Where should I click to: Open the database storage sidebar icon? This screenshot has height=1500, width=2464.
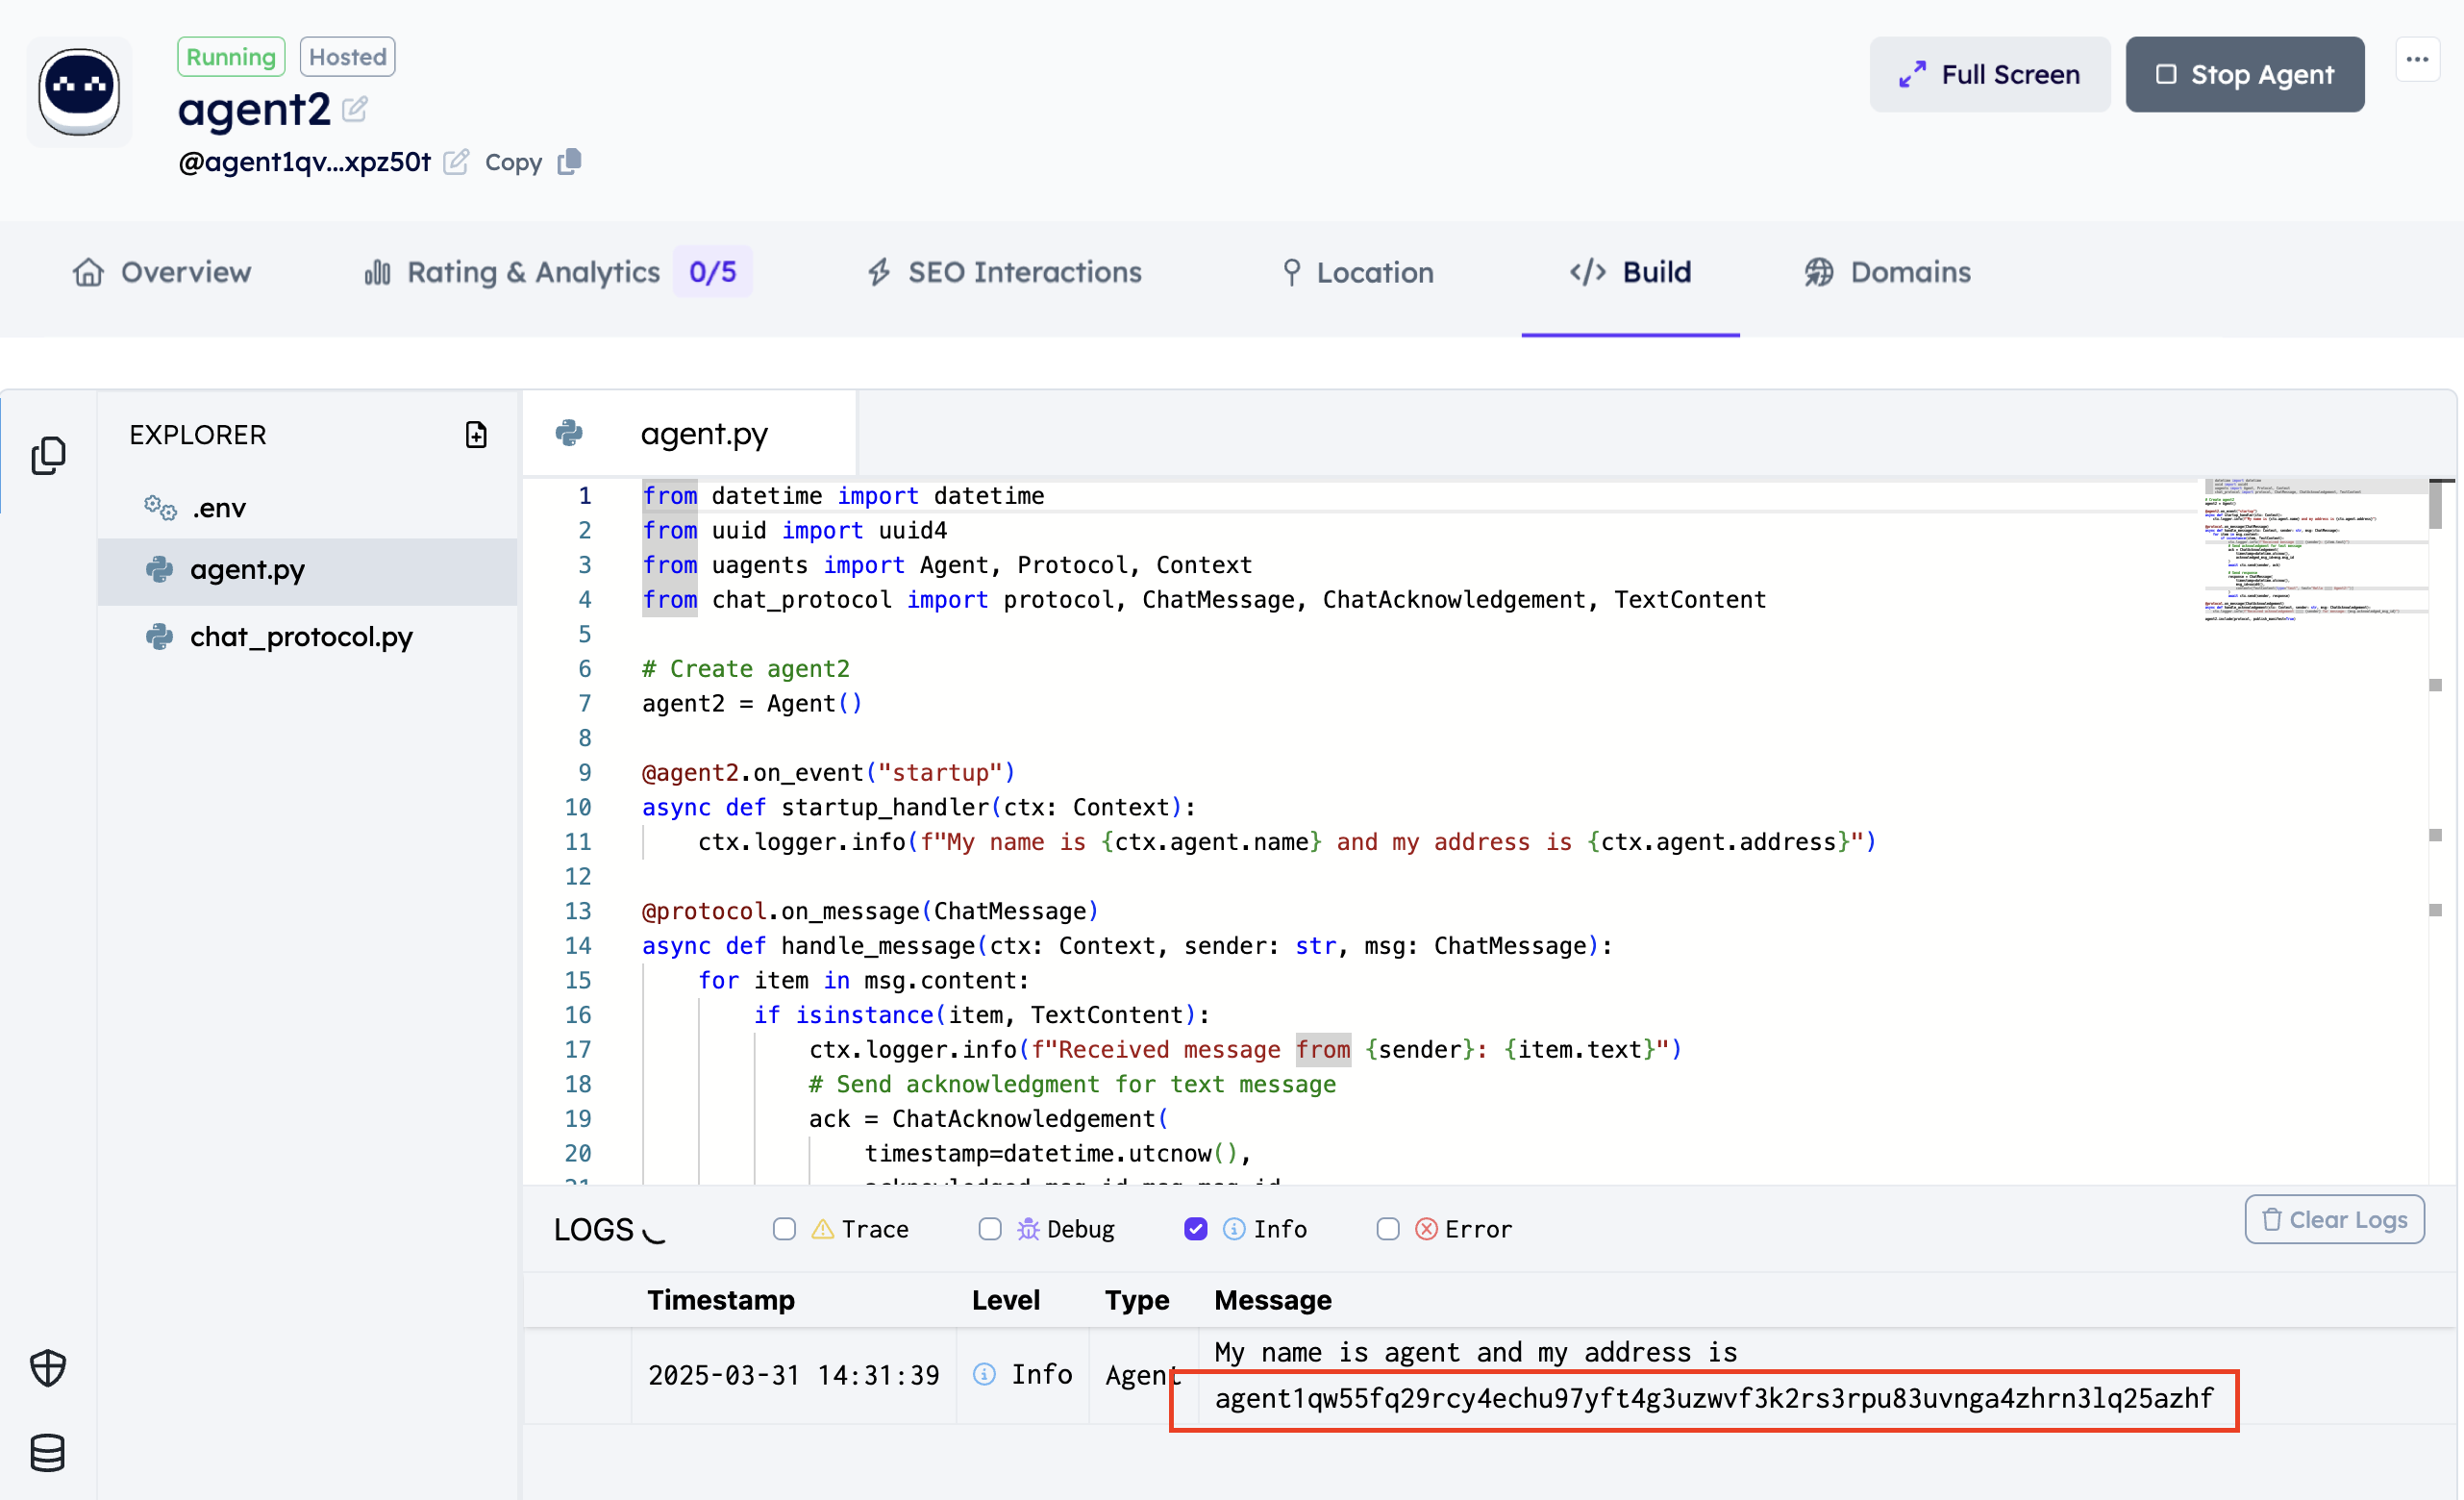48,1452
